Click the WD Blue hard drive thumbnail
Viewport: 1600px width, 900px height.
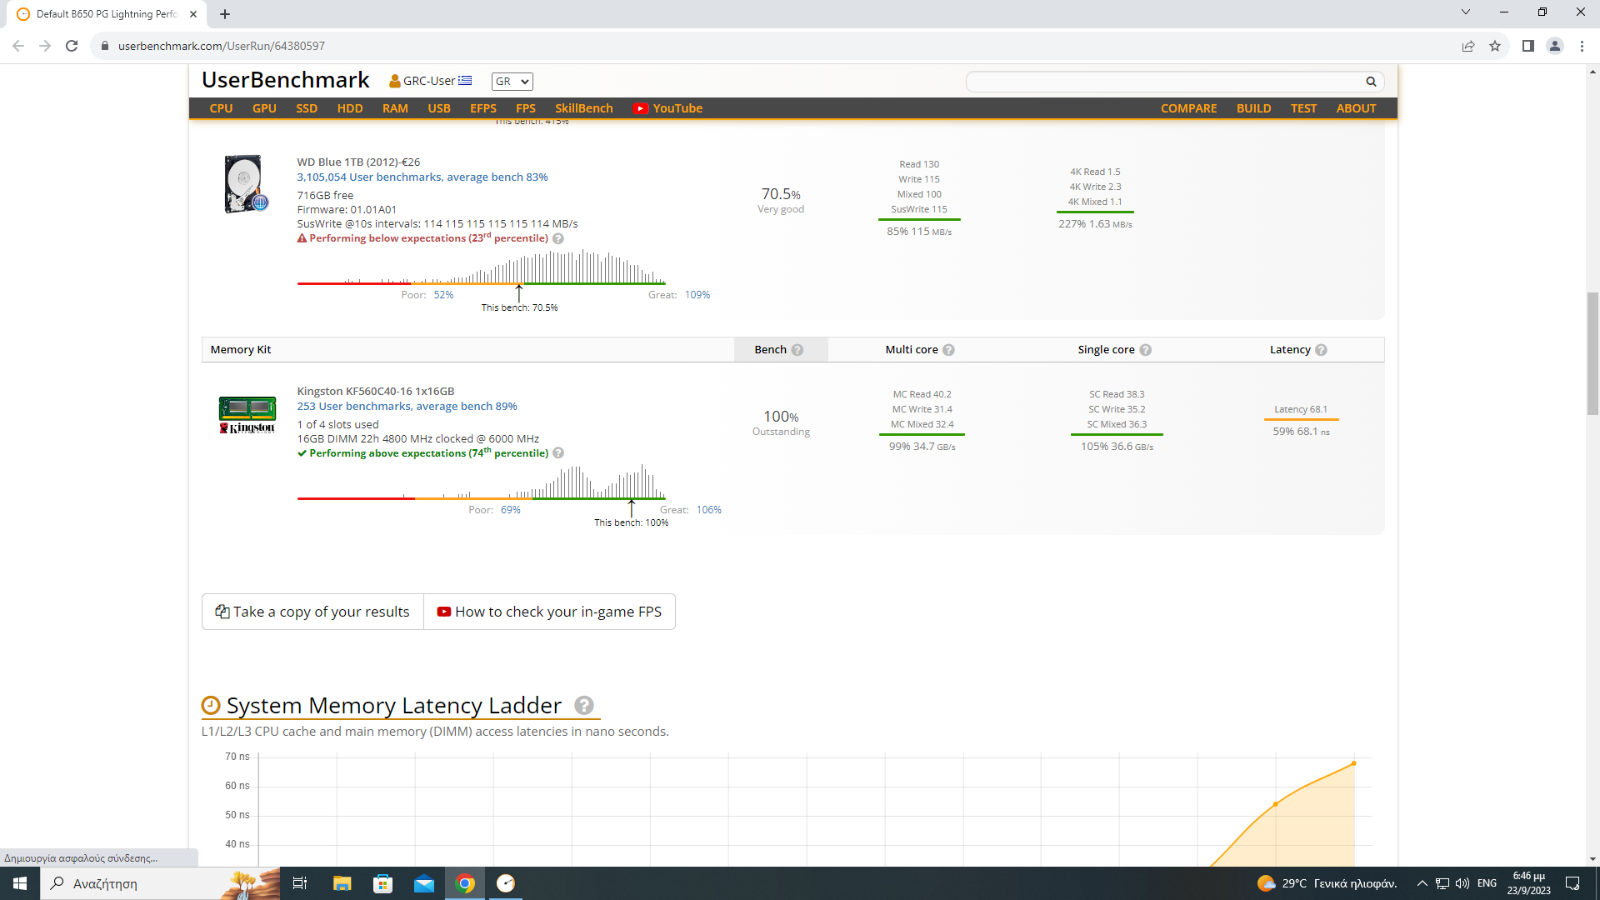(x=246, y=184)
